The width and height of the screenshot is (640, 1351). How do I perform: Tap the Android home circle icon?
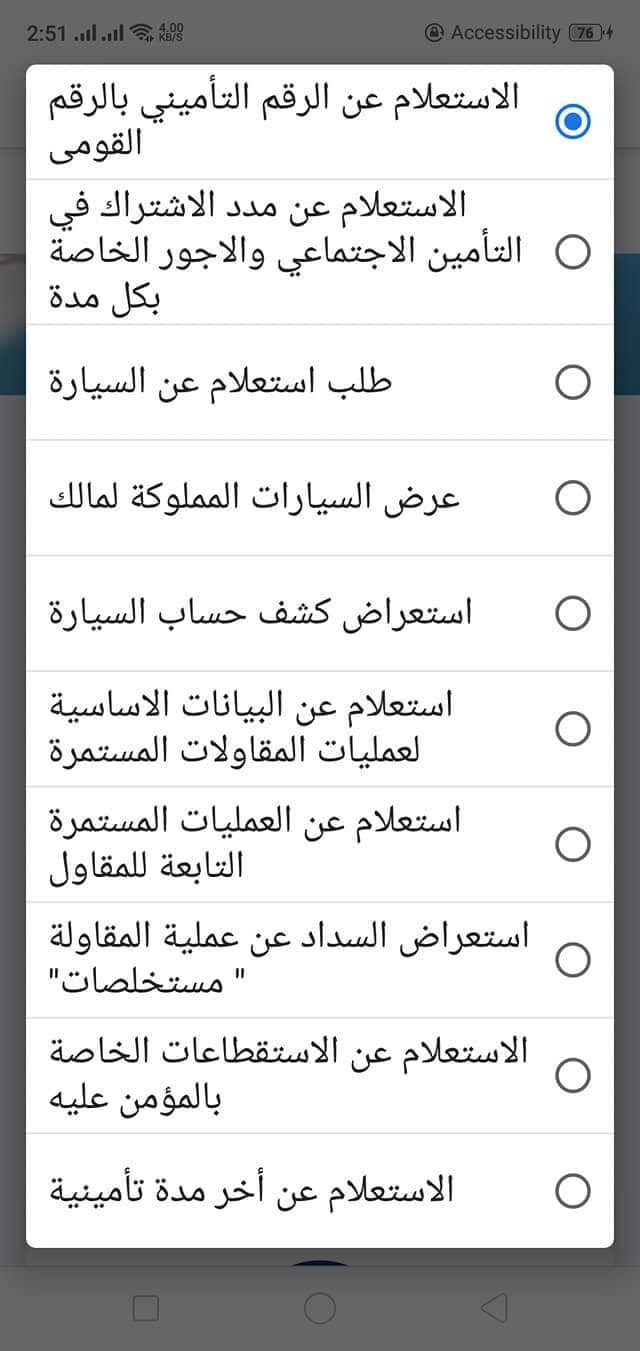coord(320,1307)
